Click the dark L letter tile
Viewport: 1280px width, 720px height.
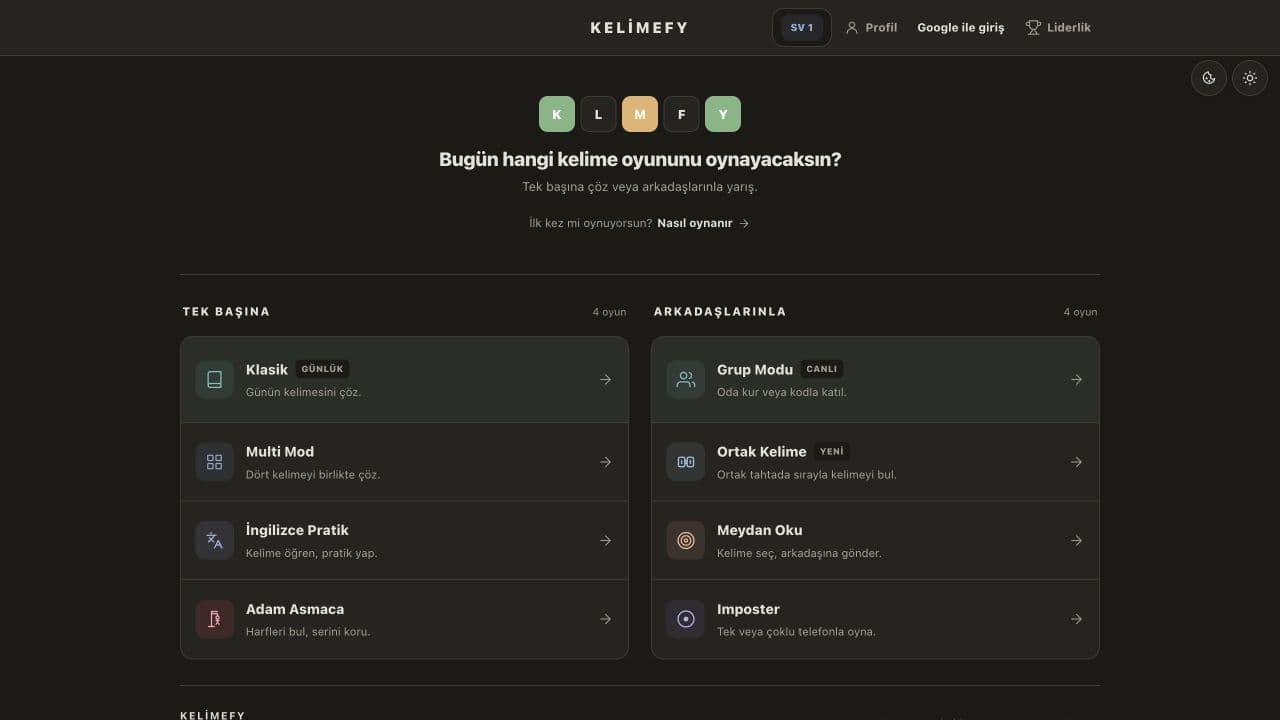pyautogui.click(x=598, y=114)
